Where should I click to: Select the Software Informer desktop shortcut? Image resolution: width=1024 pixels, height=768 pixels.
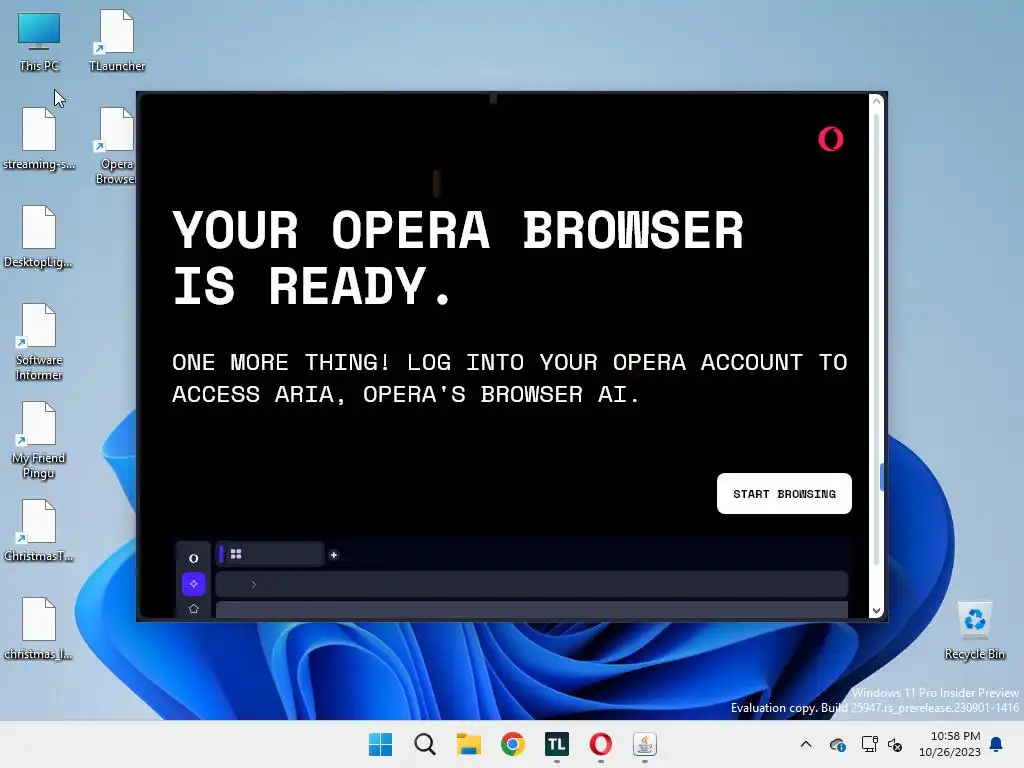[39, 342]
